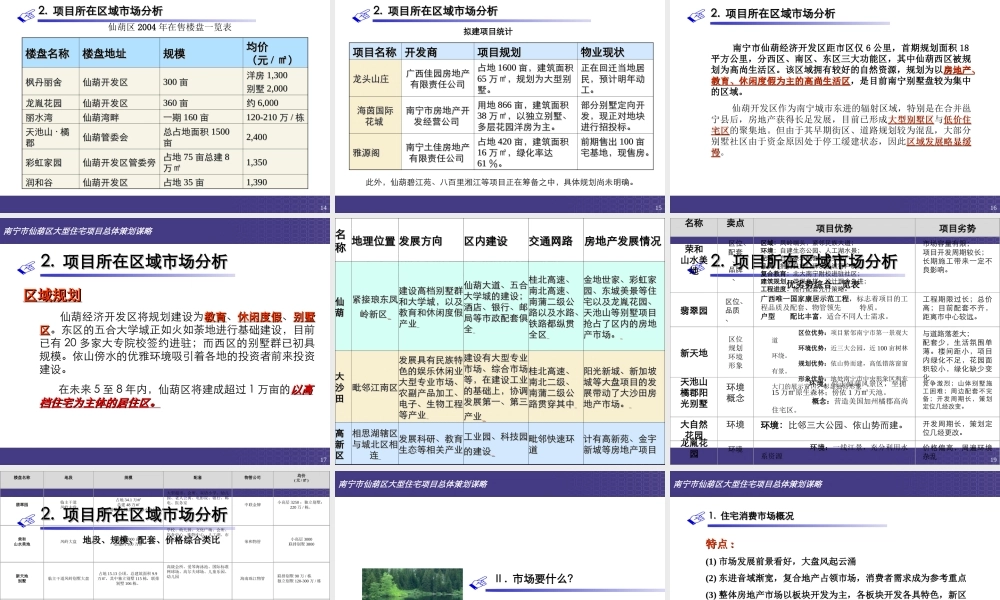Click the 地理位置 column header
Screen dimensions: 1000x600
(x=374, y=241)
